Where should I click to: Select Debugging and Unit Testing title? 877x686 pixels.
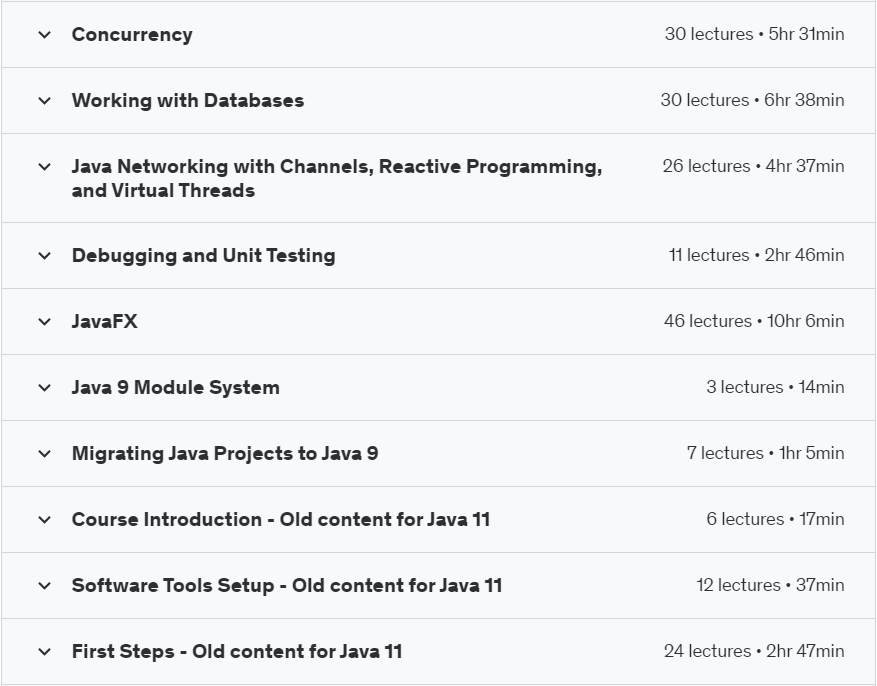click(x=203, y=256)
